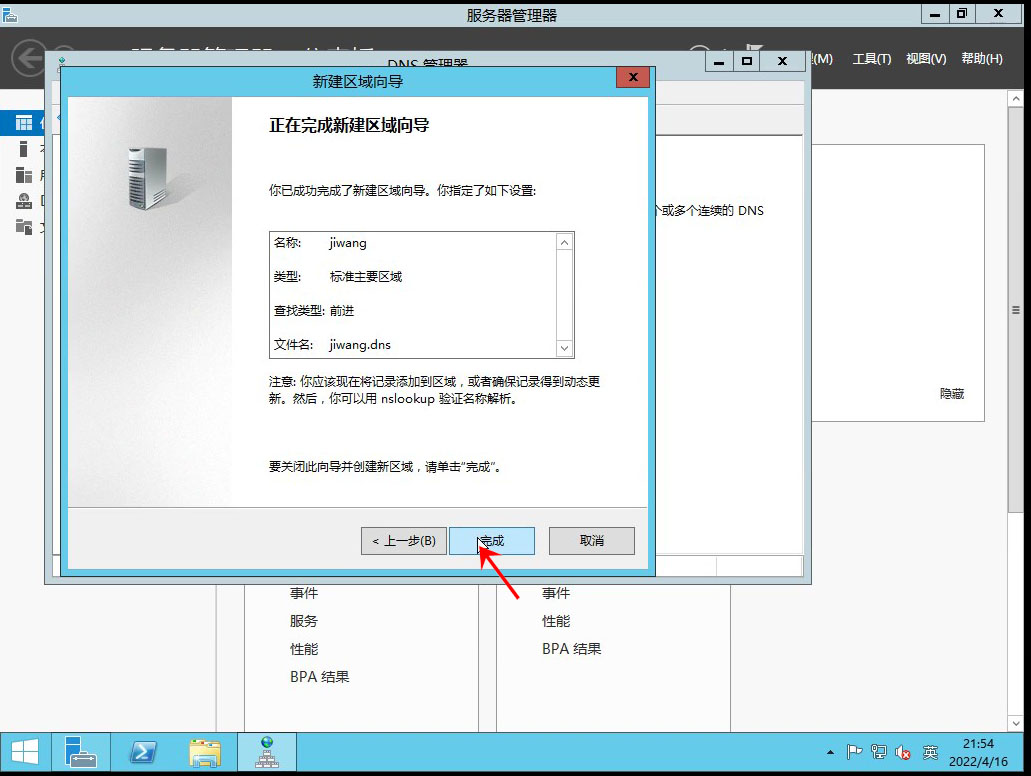Switch input language 英 indicator

point(930,752)
